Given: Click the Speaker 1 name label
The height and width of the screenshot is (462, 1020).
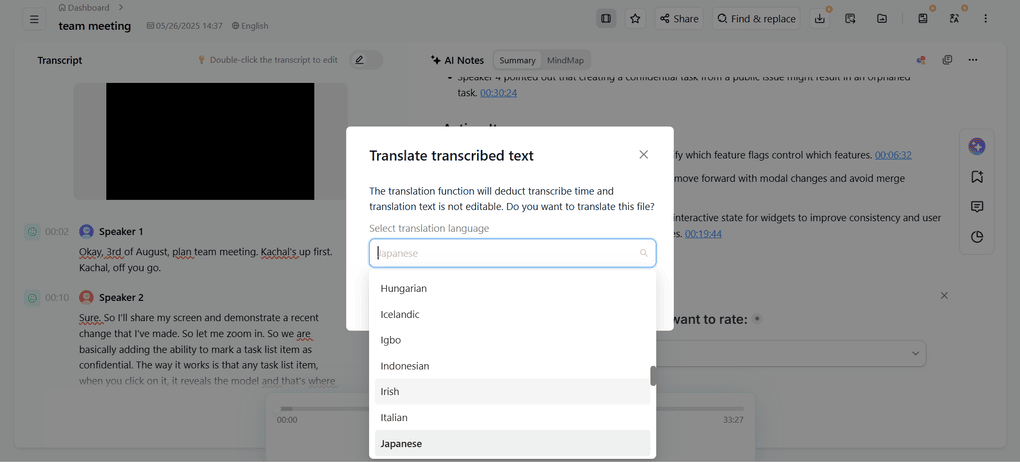Looking at the screenshot, I should pos(121,232).
